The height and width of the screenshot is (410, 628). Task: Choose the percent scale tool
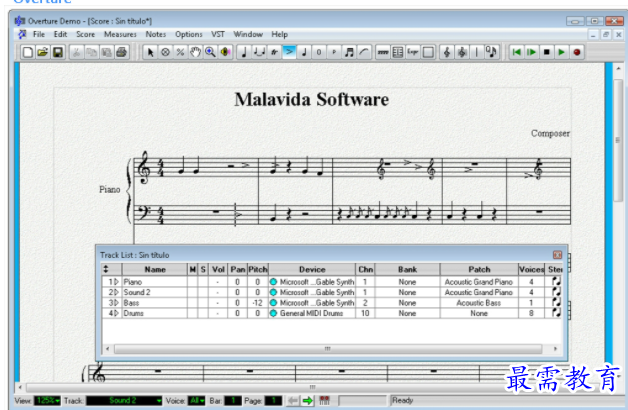(x=180, y=52)
